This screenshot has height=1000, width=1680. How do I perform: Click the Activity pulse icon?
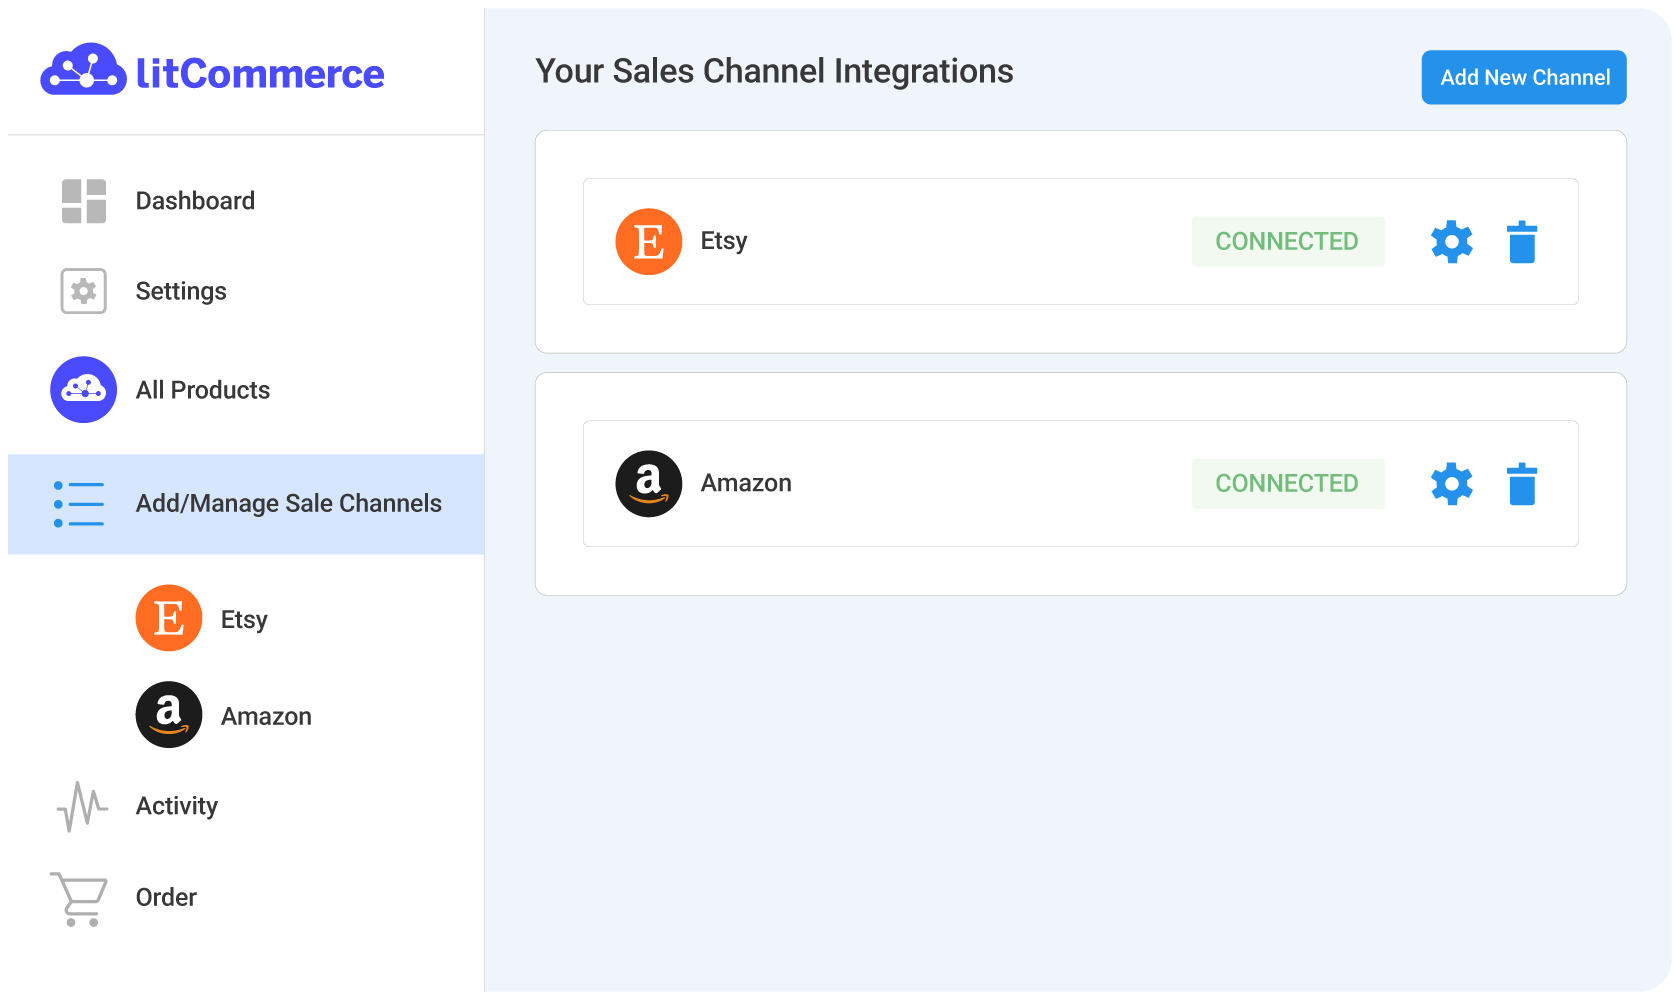(x=82, y=806)
